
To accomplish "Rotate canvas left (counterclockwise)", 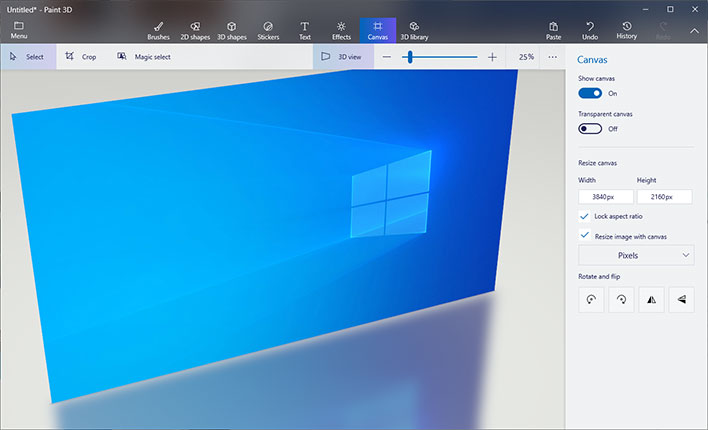I will (591, 299).
